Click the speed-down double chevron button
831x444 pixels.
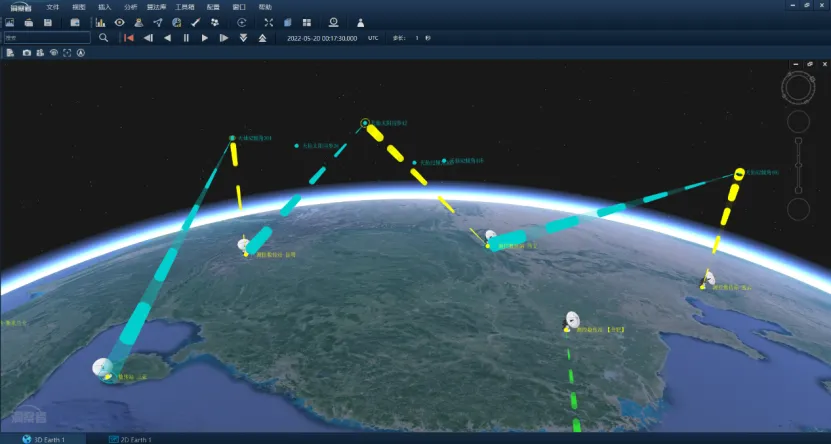tap(243, 38)
